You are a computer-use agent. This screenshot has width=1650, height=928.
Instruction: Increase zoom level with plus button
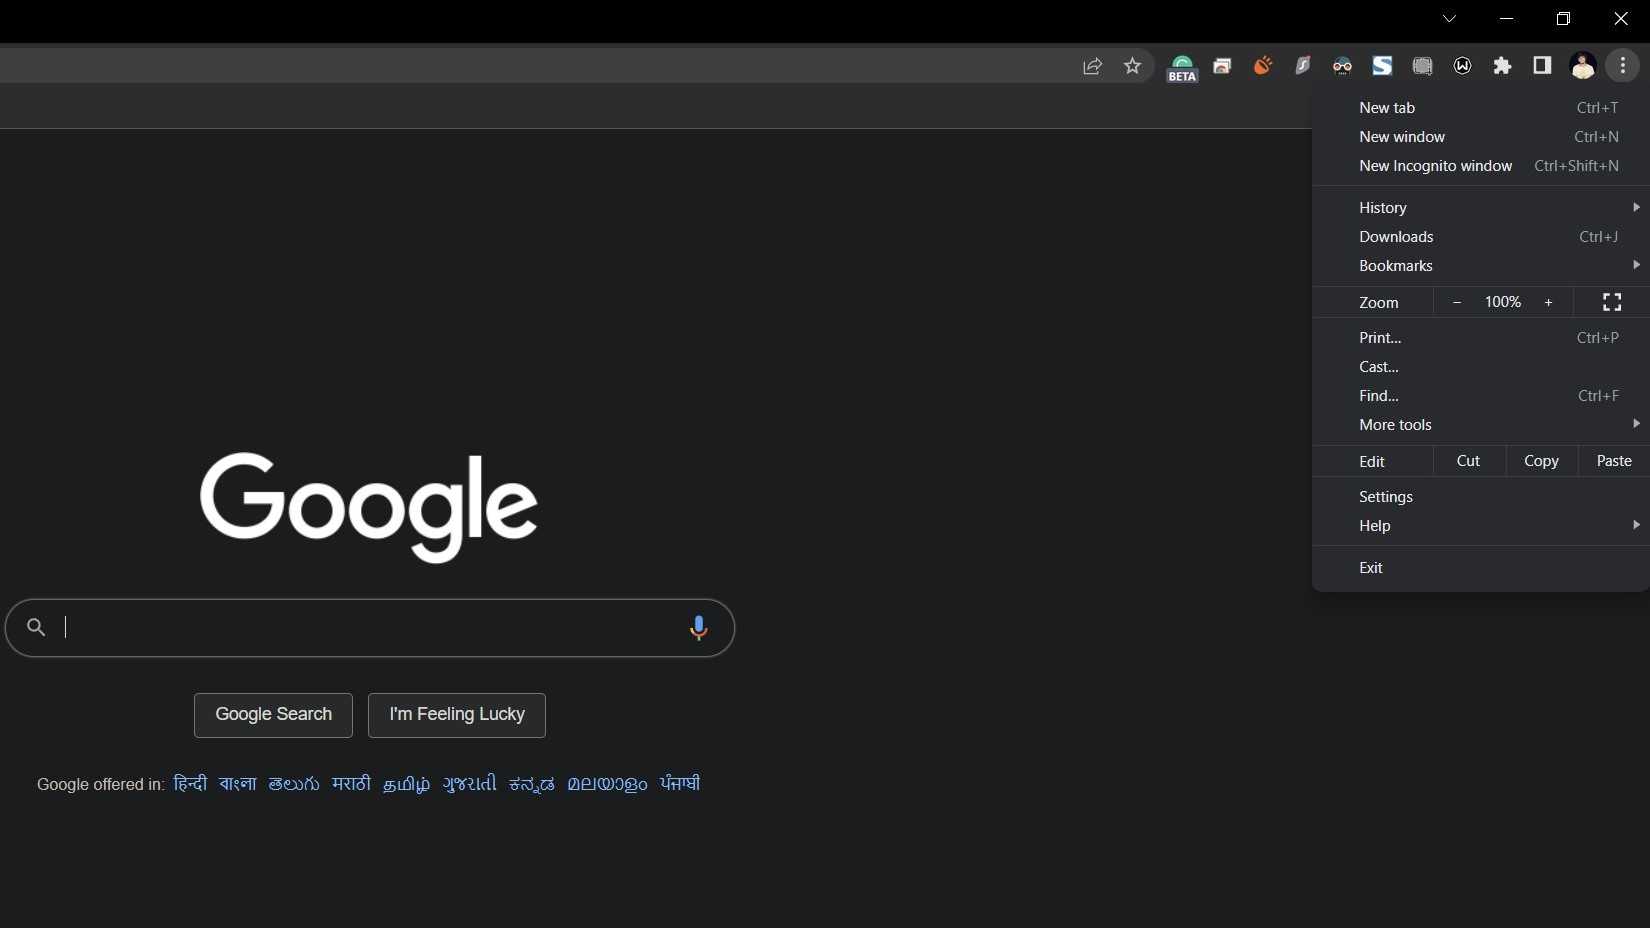1548,302
